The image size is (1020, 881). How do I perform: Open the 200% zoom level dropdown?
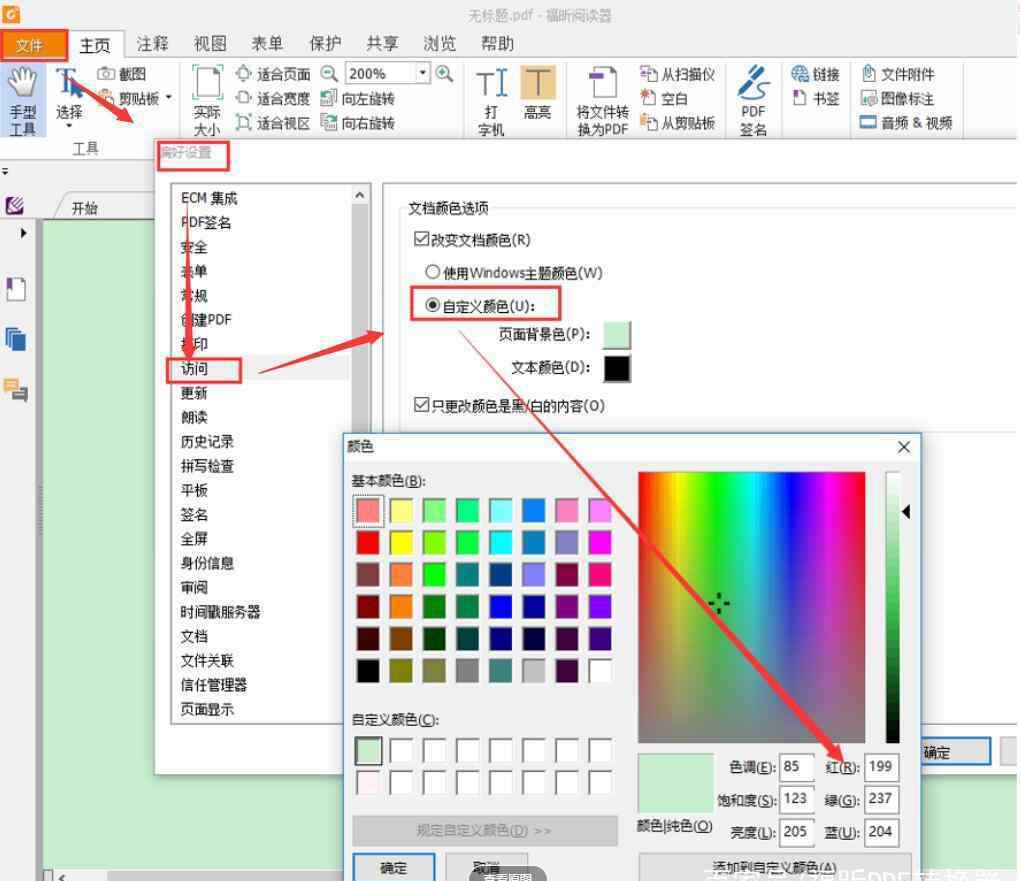(x=423, y=73)
